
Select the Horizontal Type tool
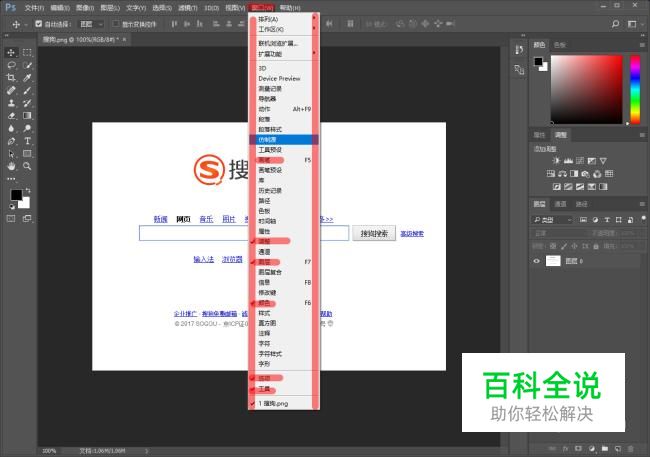pos(27,141)
